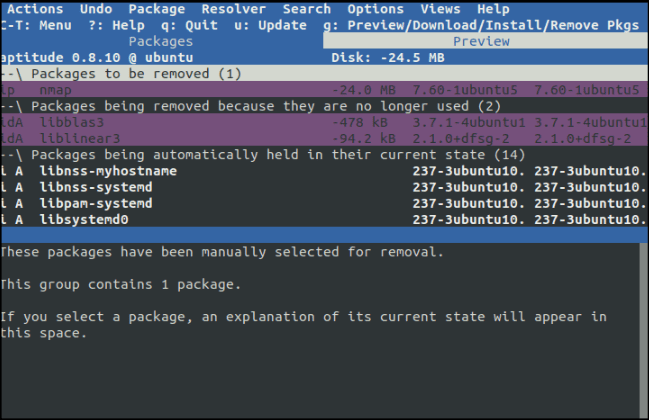The height and width of the screenshot is (420, 649).
Task: Open the Options menu
Action: (375, 9)
